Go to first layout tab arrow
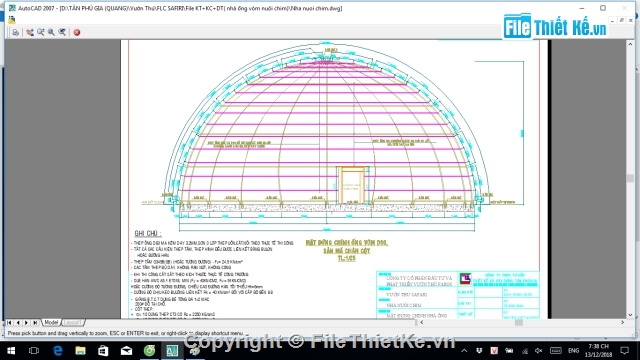 tap(9, 322)
